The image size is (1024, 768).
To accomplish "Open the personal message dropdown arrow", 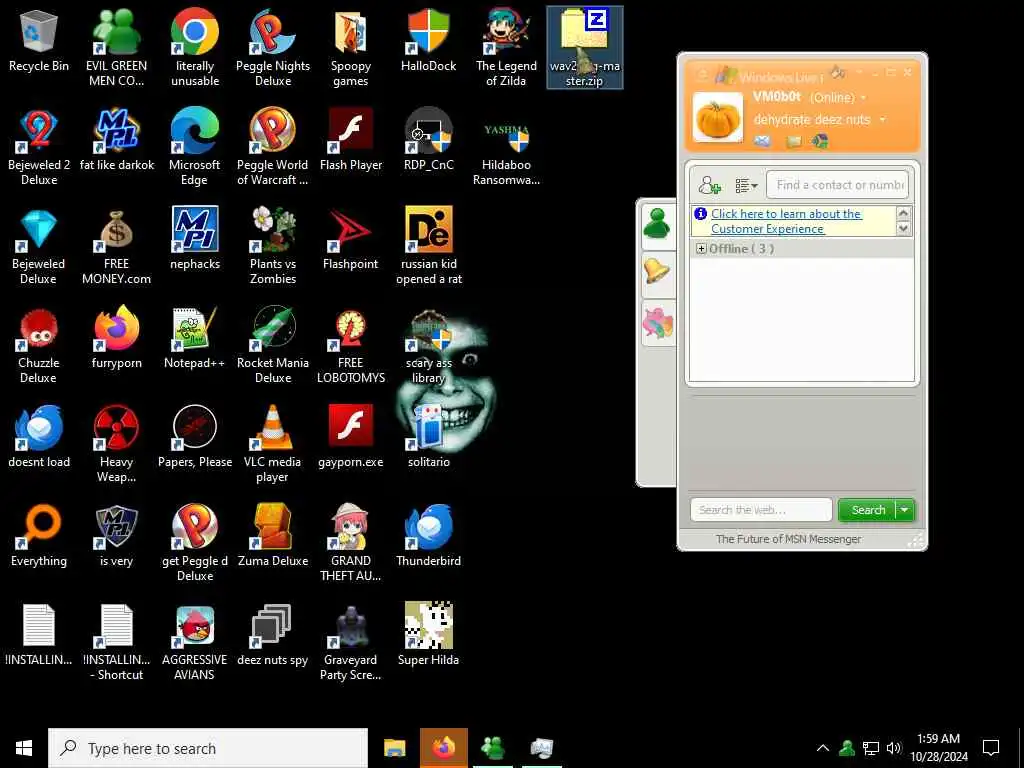I will (x=883, y=120).
